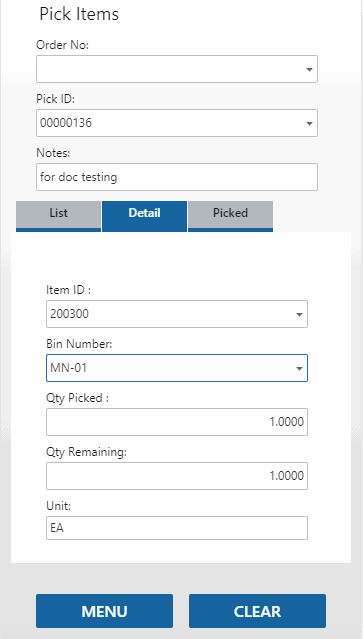The width and height of the screenshot is (363, 639).
Task: Open the Order No dropdown arrow
Action: tap(309, 70)
